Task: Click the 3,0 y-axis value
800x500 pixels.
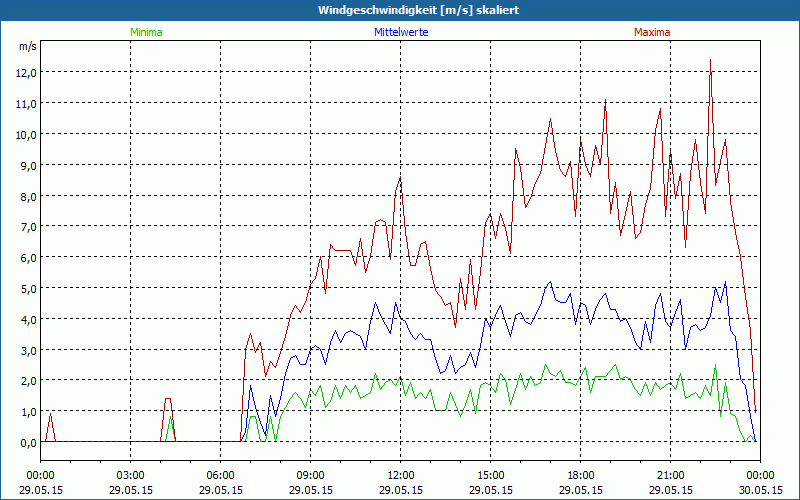Action: click(30, 351)
